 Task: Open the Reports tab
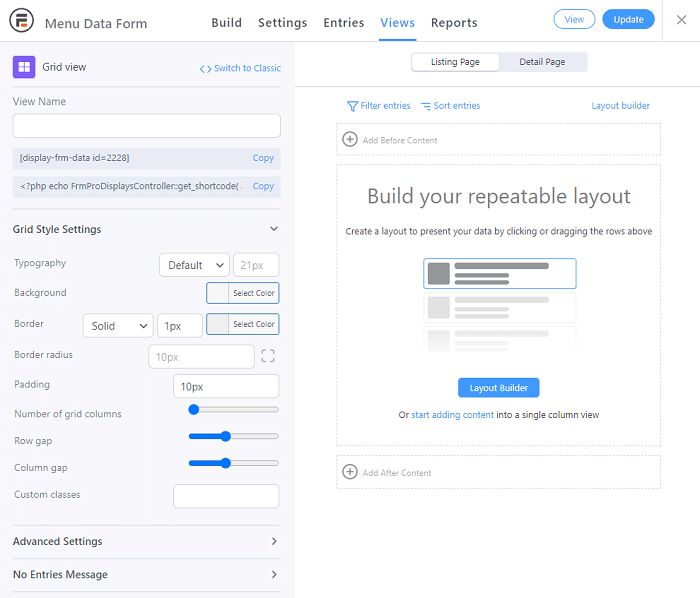[454, 23]
